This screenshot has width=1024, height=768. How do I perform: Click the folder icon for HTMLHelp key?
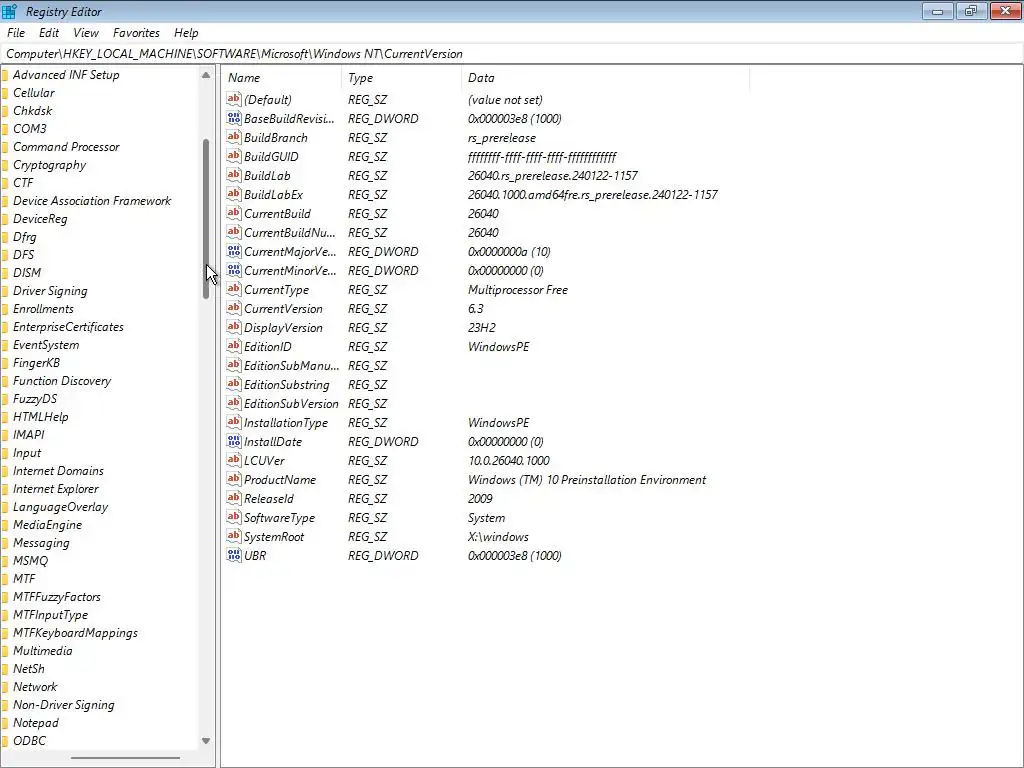pyautogui.click(x=5, y=417)
